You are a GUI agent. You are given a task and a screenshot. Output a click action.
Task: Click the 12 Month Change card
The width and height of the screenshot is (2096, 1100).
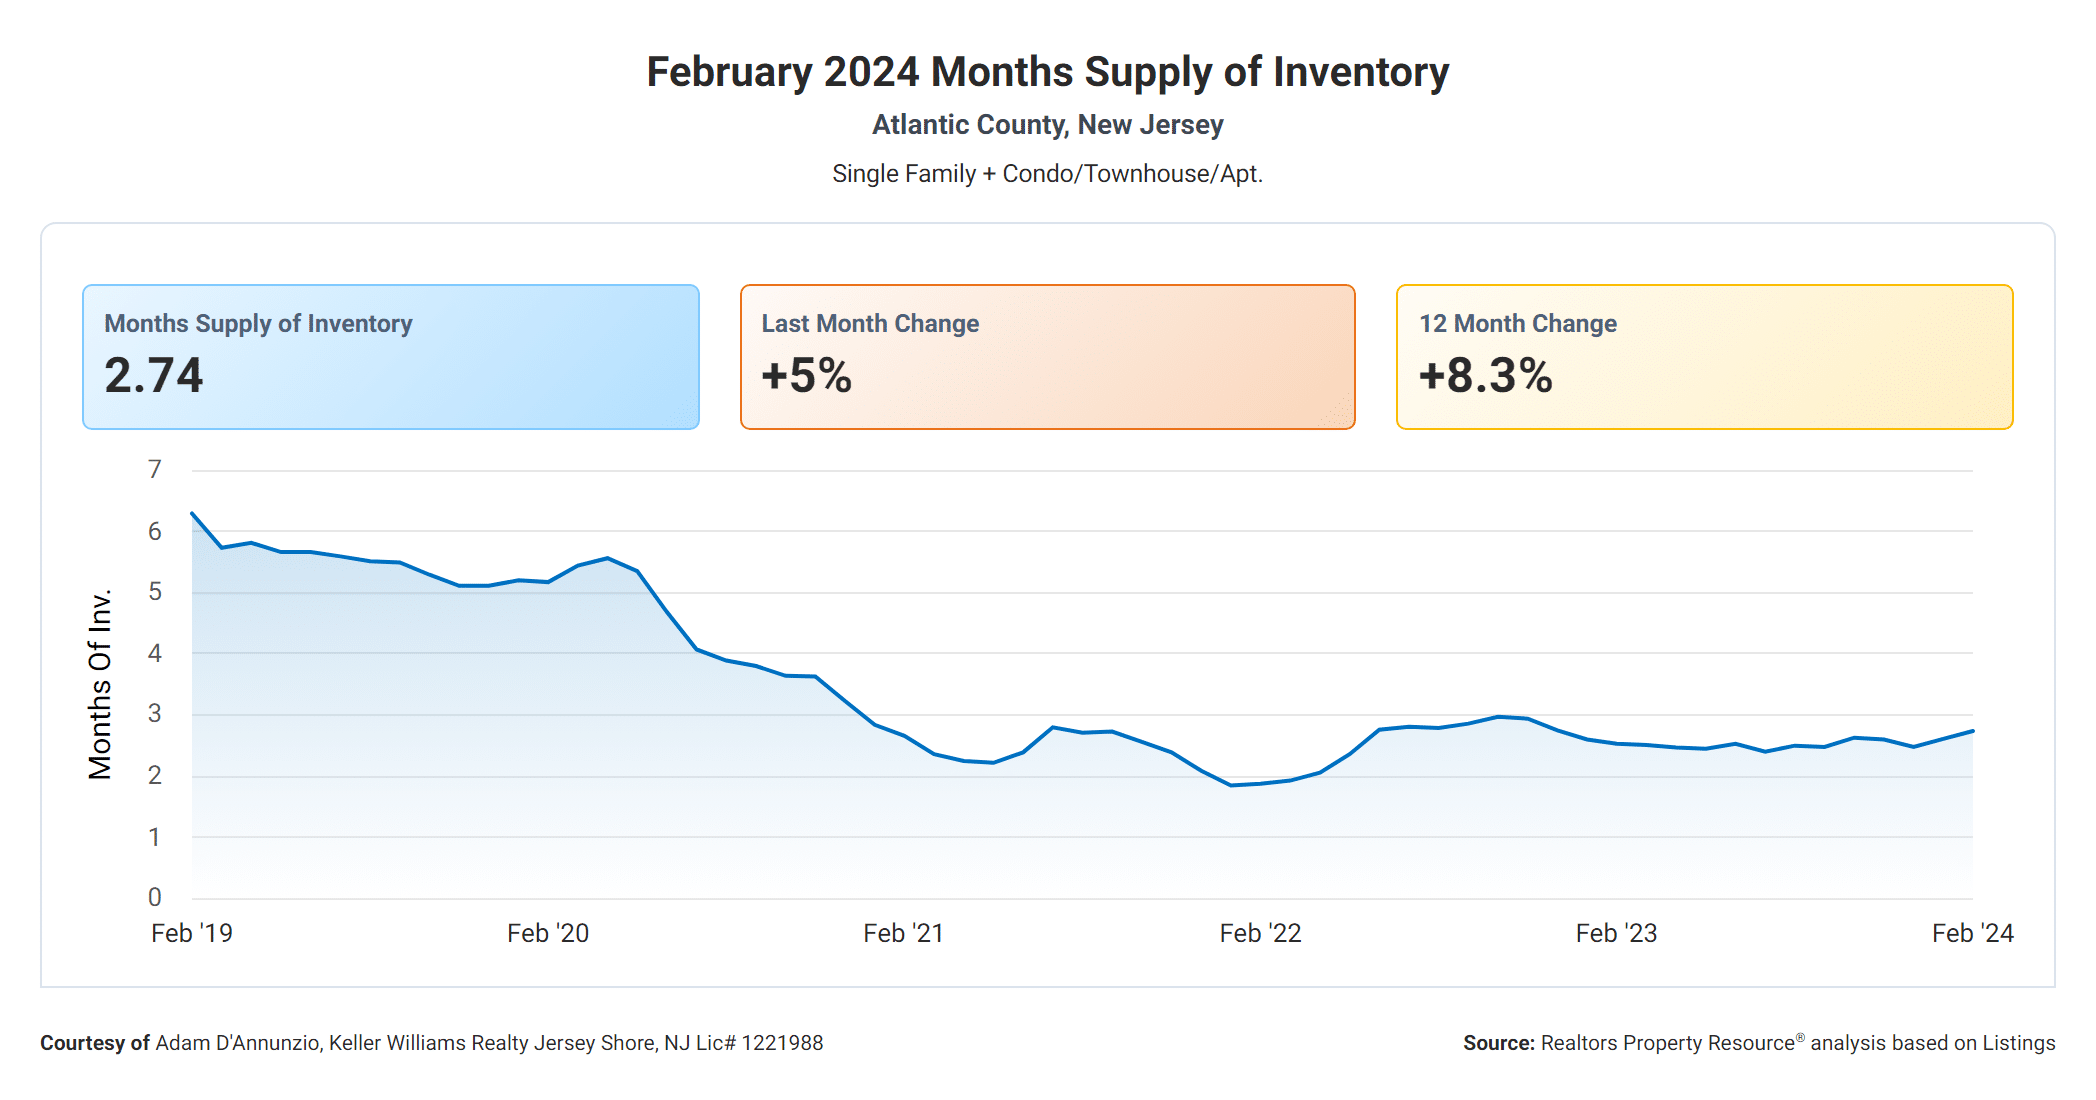[1704, 357]
